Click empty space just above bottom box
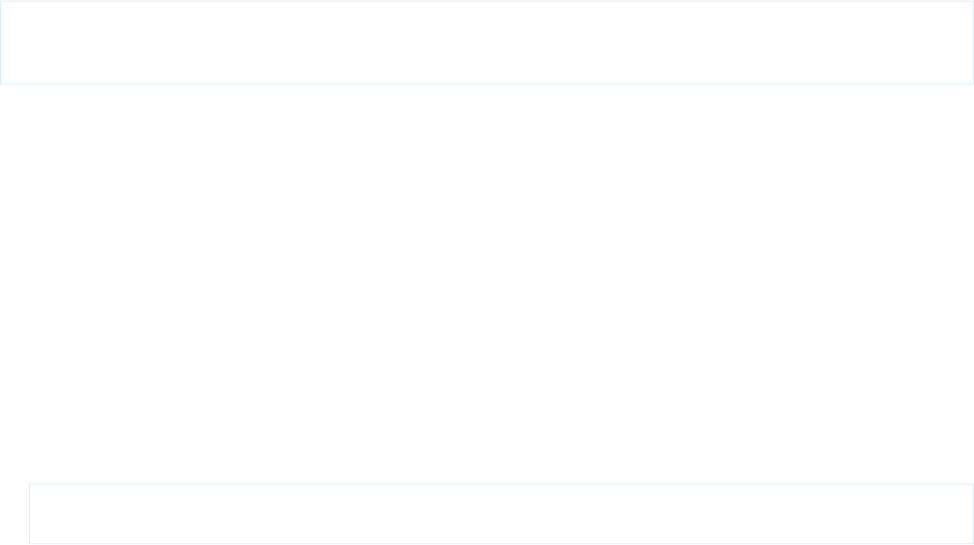Screen dimensions: 974x545 [501, 468]
